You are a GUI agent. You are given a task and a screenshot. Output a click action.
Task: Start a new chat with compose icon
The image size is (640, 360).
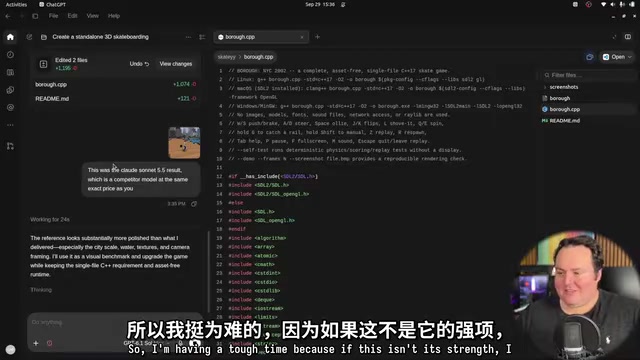coord(29,37)
